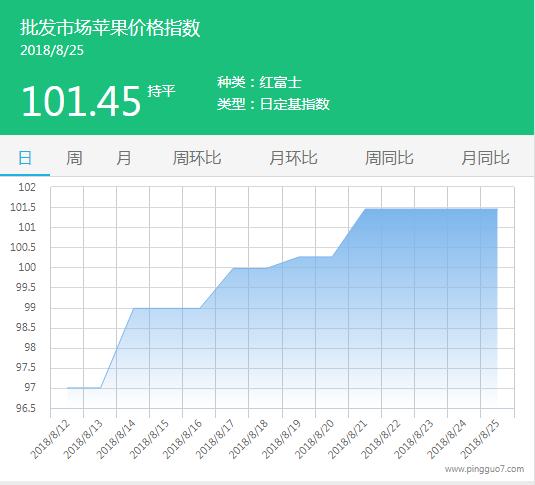Switch to 周环比 tab
This screenshot has width=535, height=485.
197,158
